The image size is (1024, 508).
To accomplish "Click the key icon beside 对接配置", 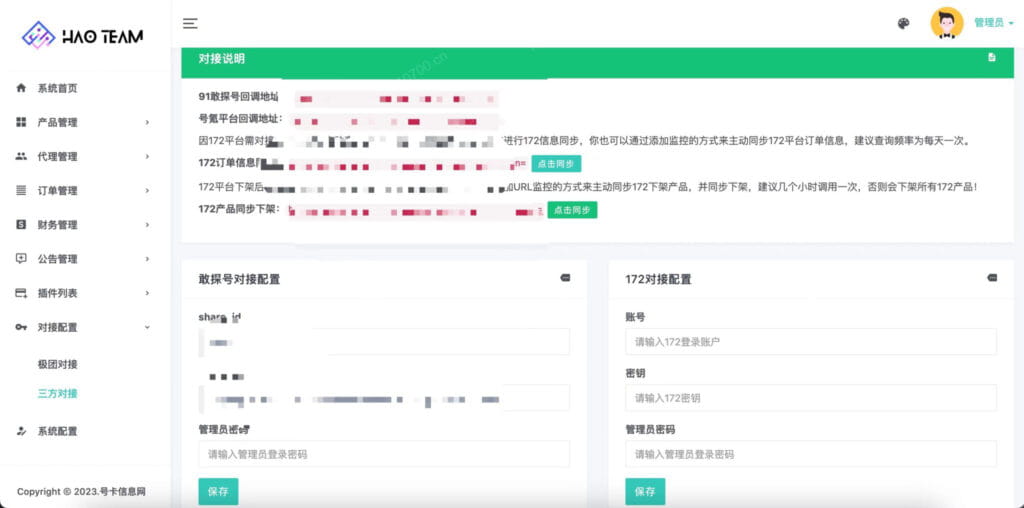I will coord(21,327).
